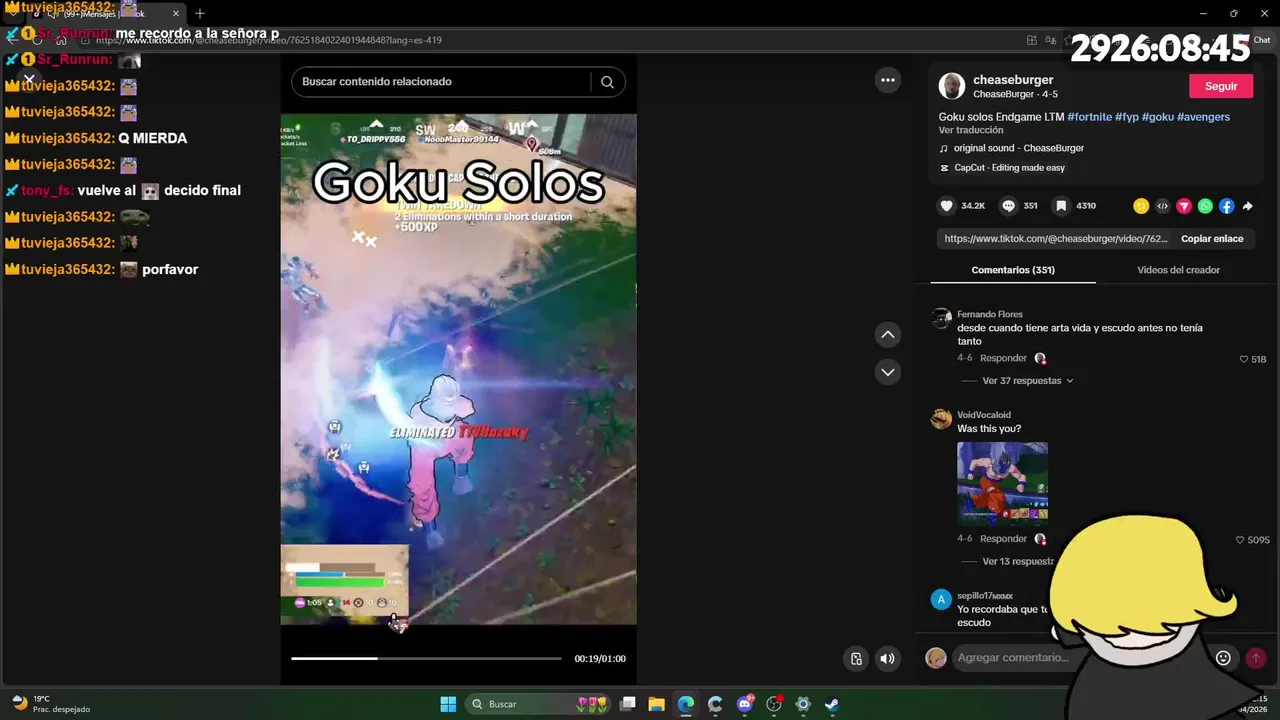
Task: Click the embed code icon
Action: (1162, 206)
